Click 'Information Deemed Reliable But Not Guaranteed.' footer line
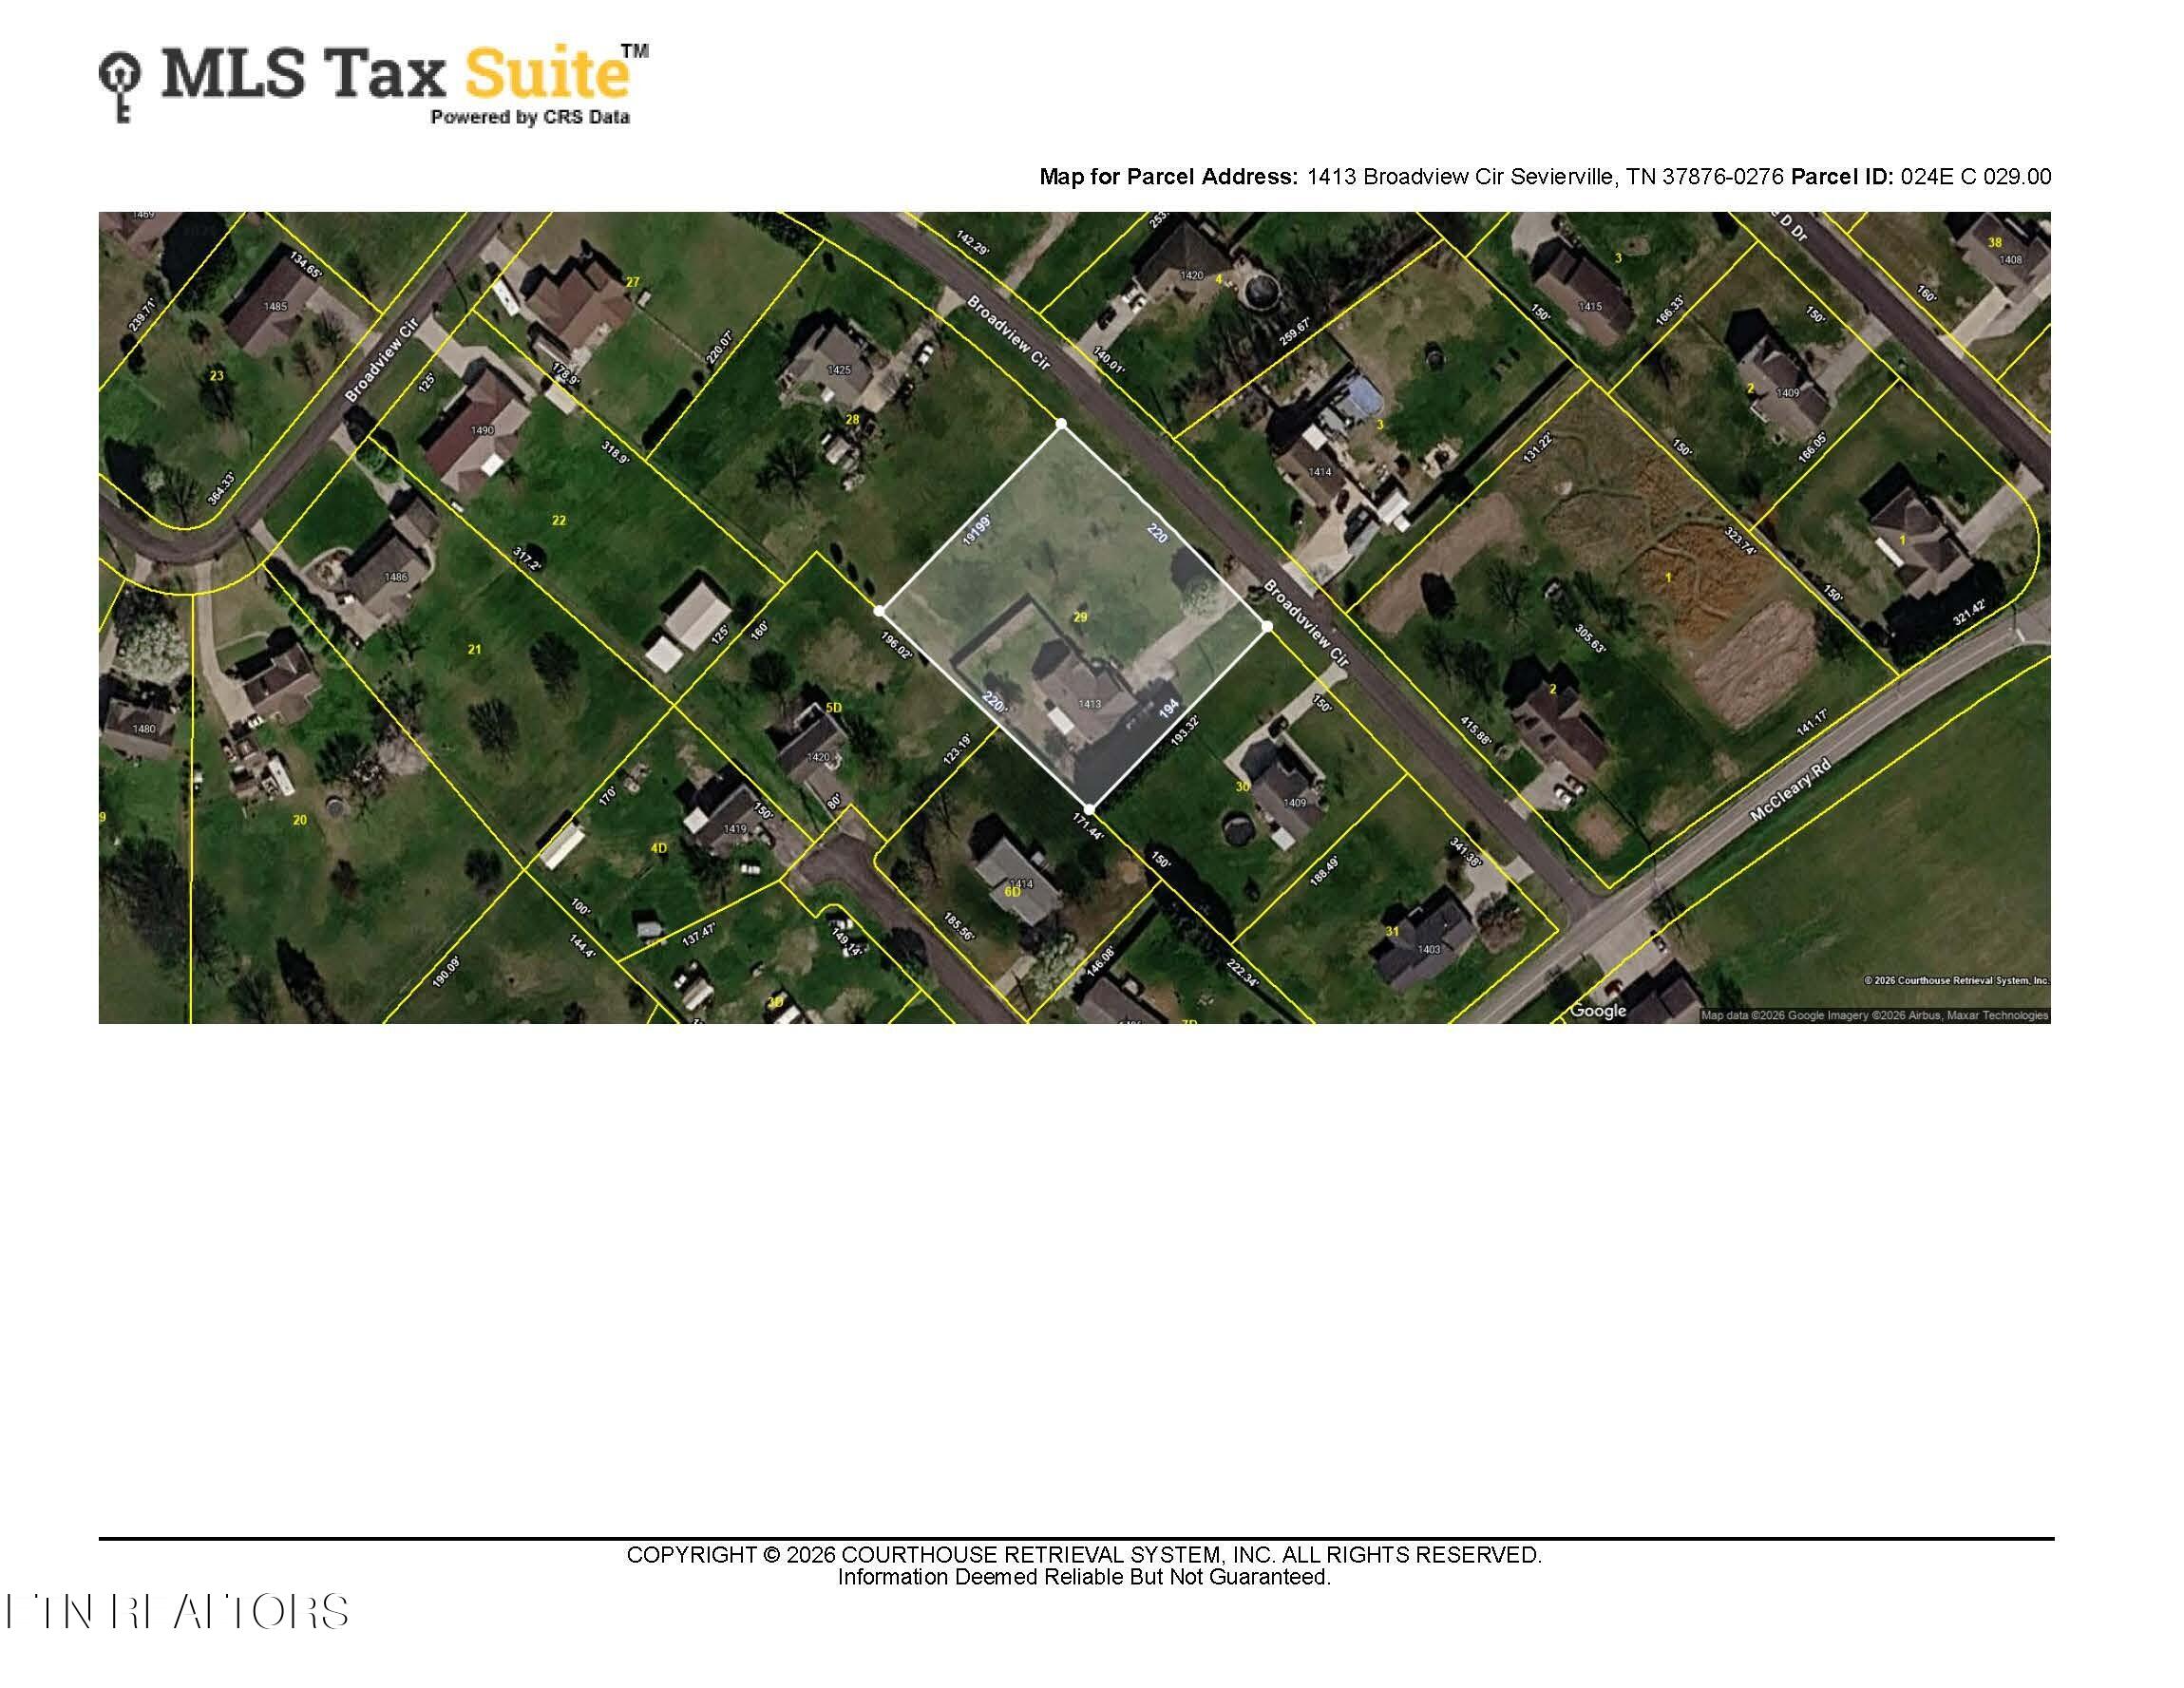Viewport: 2184px width, 1688px height. click(1084, 1577)
